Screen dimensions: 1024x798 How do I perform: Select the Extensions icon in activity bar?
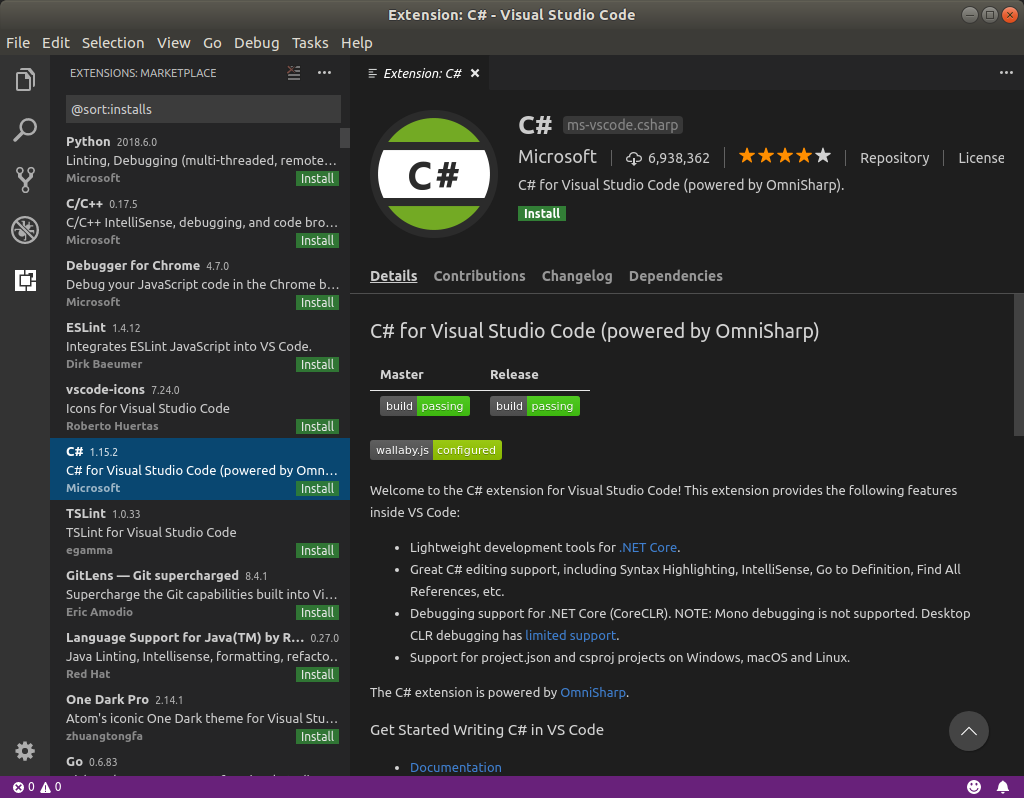pyautogui.click(x=25, y=283)
